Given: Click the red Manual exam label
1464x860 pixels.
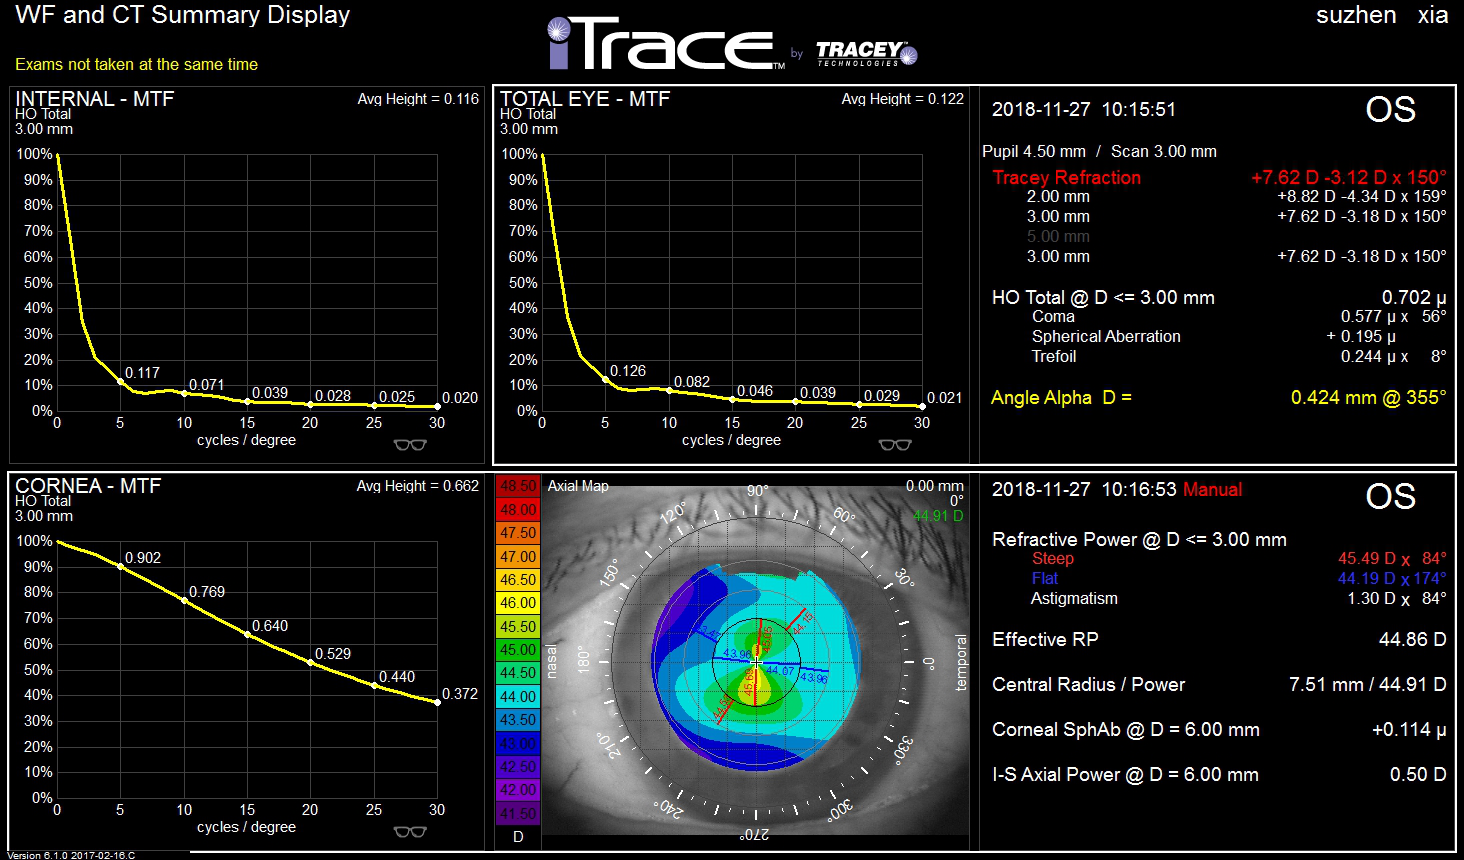Looking at the screenshot, I should [1212, 489].
